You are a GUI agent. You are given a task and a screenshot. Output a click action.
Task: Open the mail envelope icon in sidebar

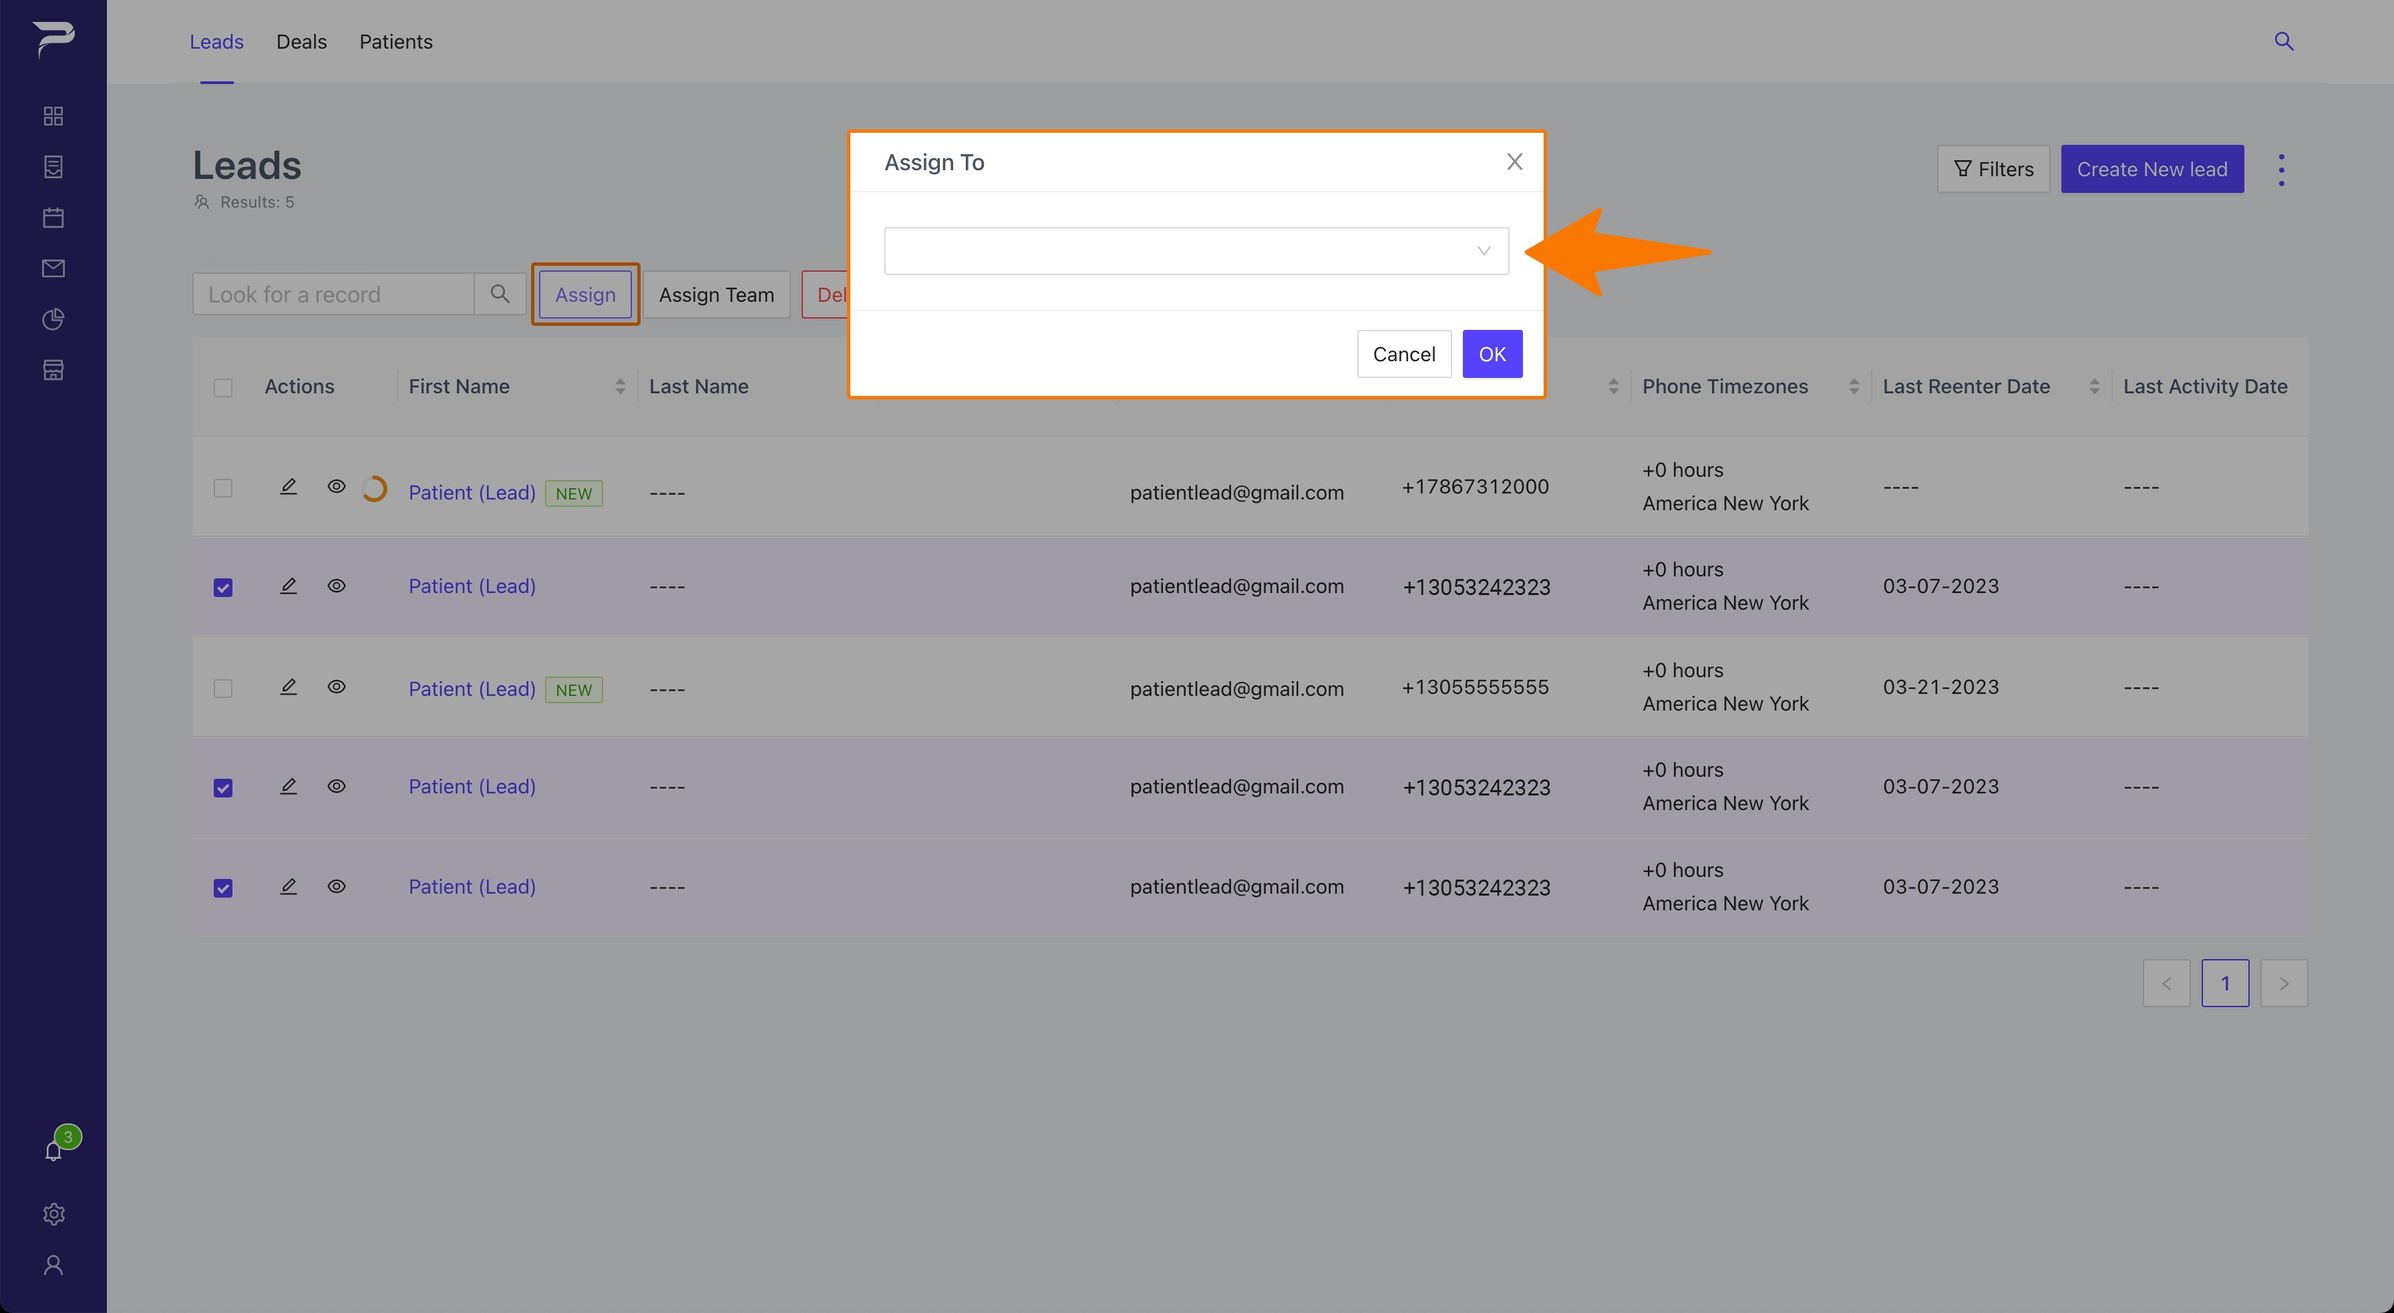pyautogui.click(x=53, y=268)
